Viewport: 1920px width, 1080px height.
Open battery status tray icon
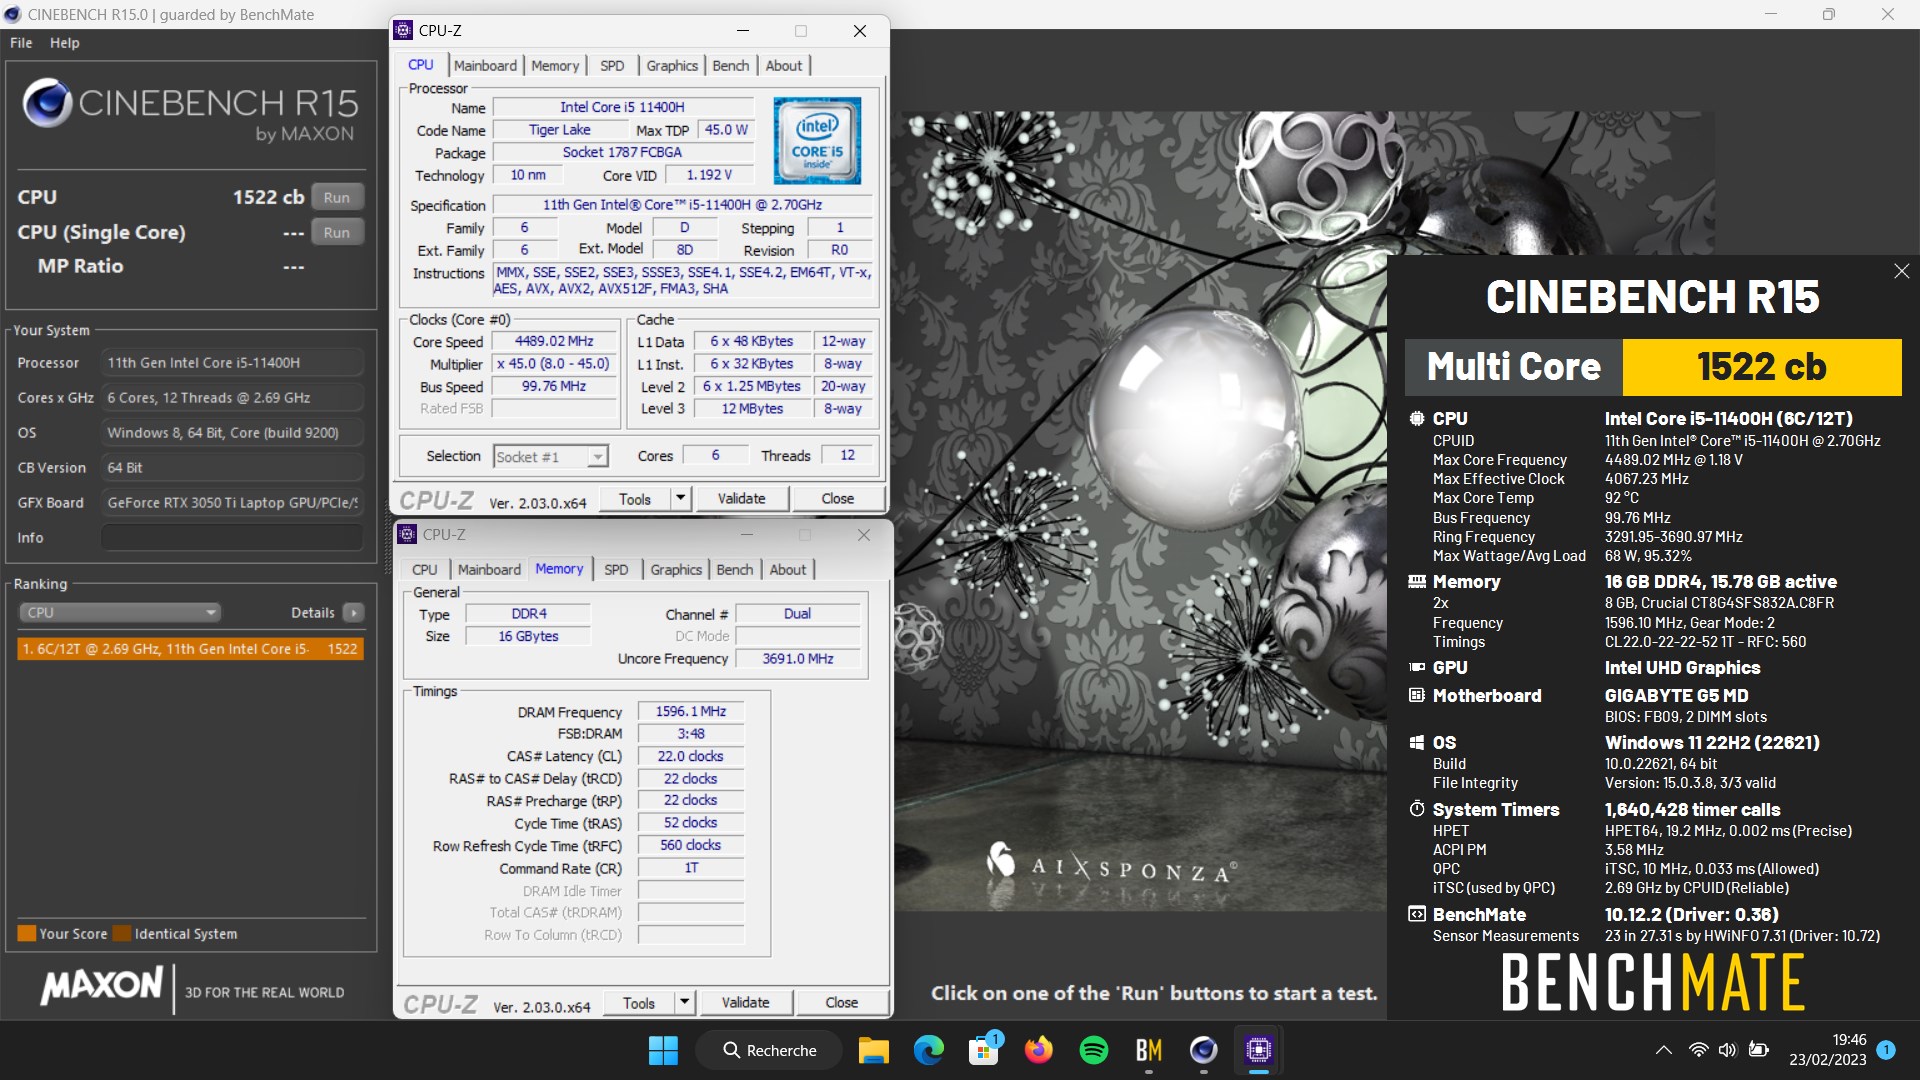pos(1758,1050)
